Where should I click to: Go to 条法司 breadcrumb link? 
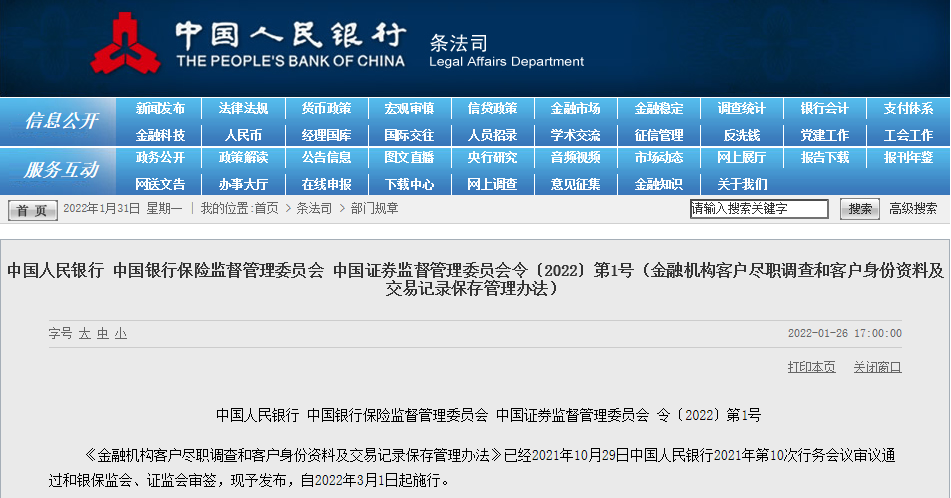pyautogui.click(x=314, y=209)
